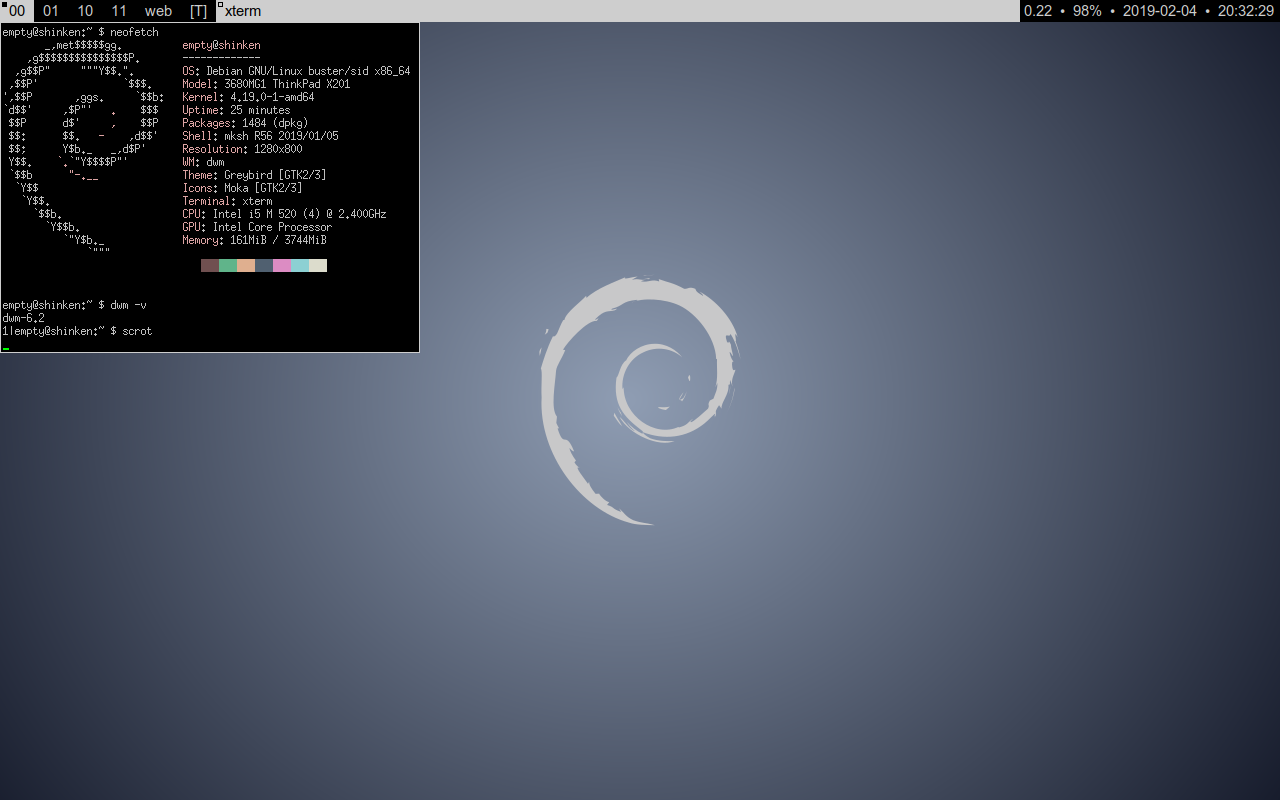The height and width of the screenshot is (800, 1280).
Task: Click the 'Icons: Moka [GTK2/3]' line
Action: [x=242, y=188]
